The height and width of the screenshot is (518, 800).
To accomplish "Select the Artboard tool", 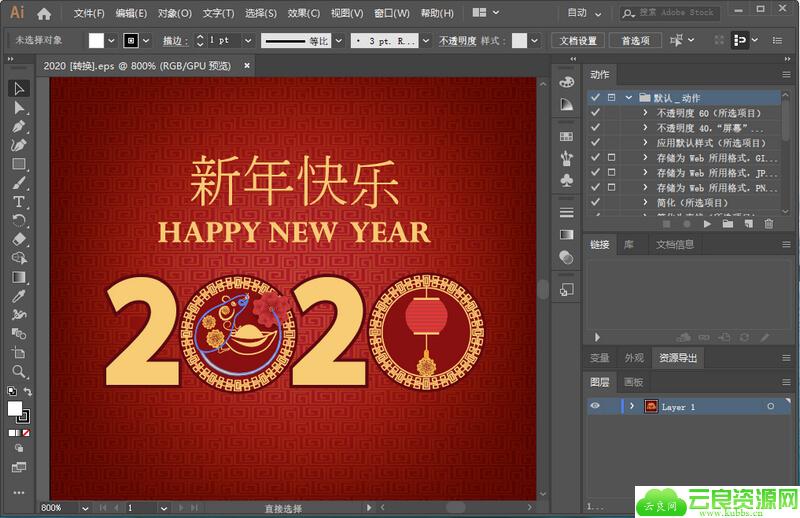I will click(x=19, y=353).
